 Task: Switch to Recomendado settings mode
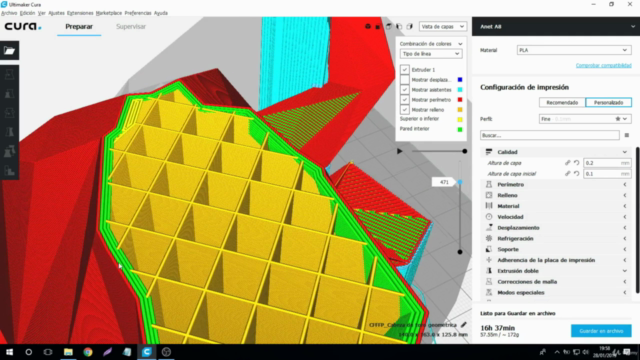[x=562, y=102]
